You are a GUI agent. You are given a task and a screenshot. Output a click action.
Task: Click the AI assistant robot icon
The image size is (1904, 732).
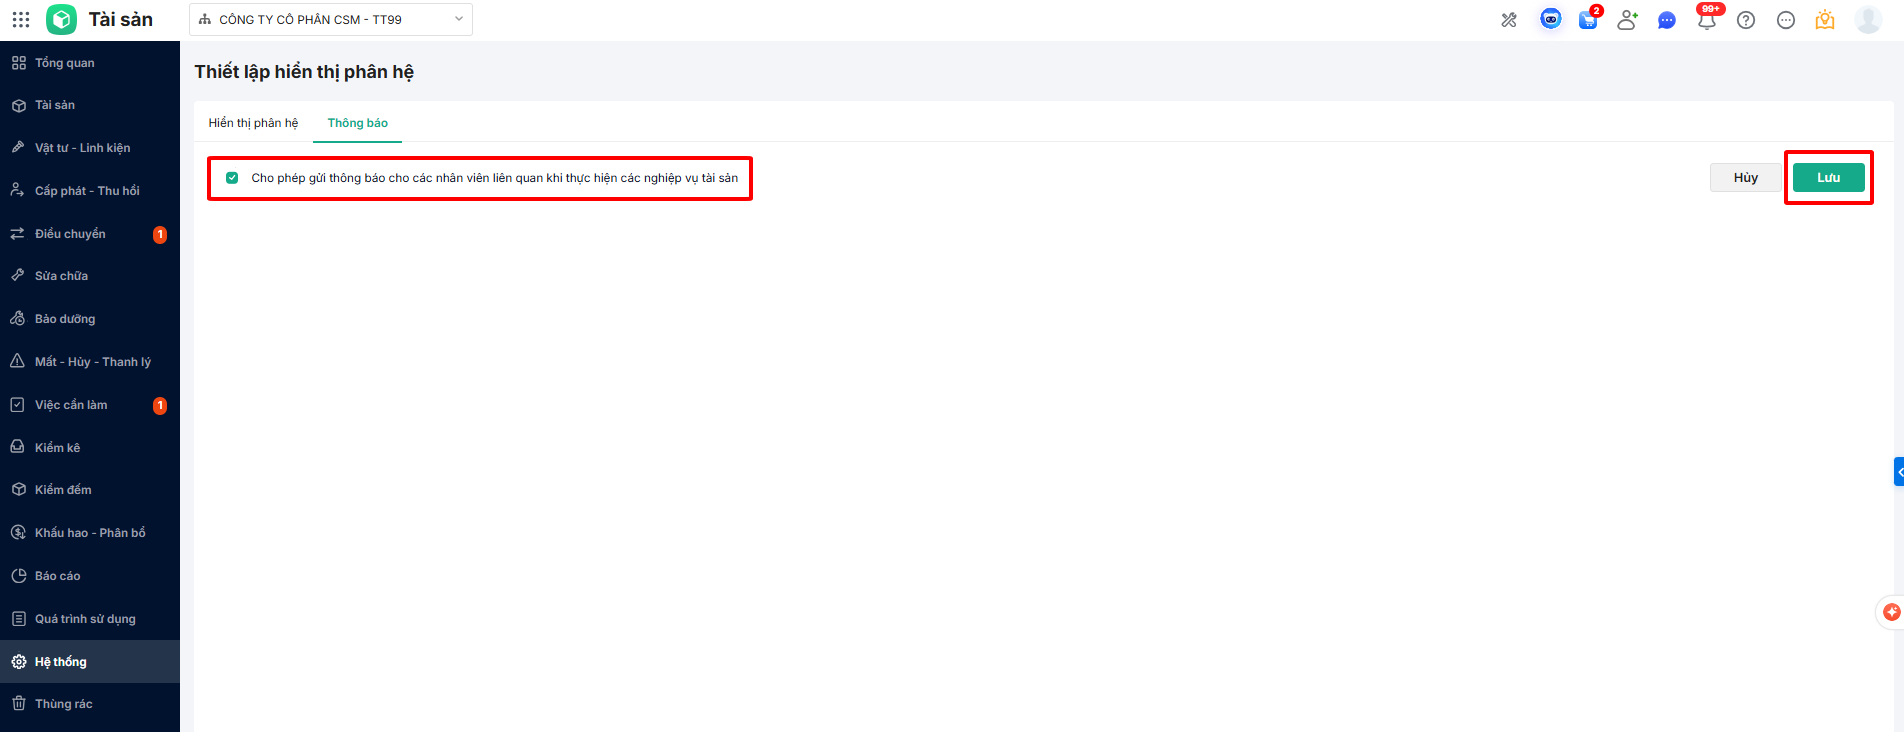(1550, 19)
